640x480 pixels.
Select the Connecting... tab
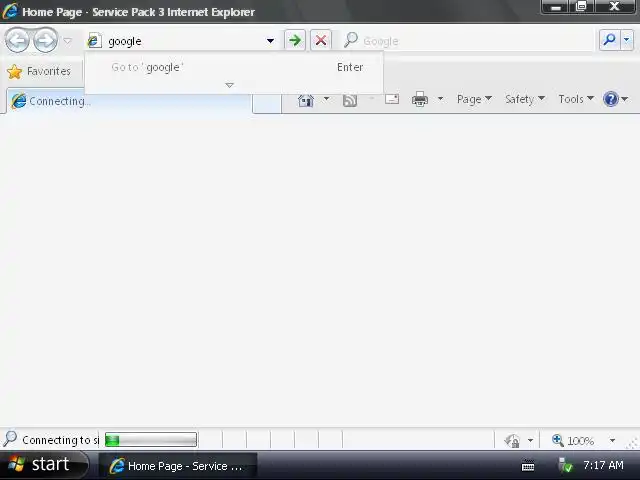click(129, 101)
